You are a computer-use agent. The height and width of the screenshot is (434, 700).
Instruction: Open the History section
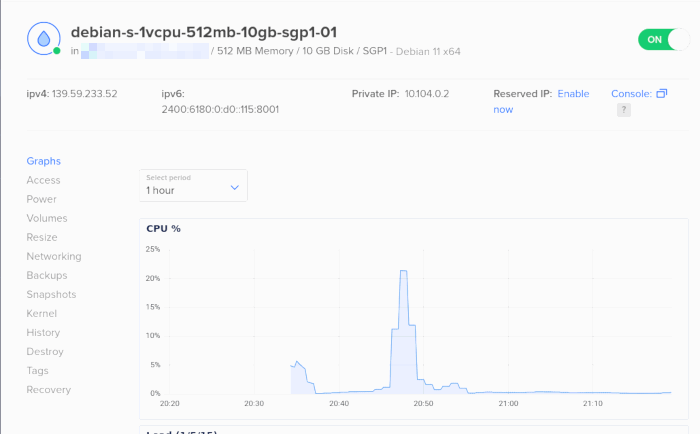[x=43, y=333]
